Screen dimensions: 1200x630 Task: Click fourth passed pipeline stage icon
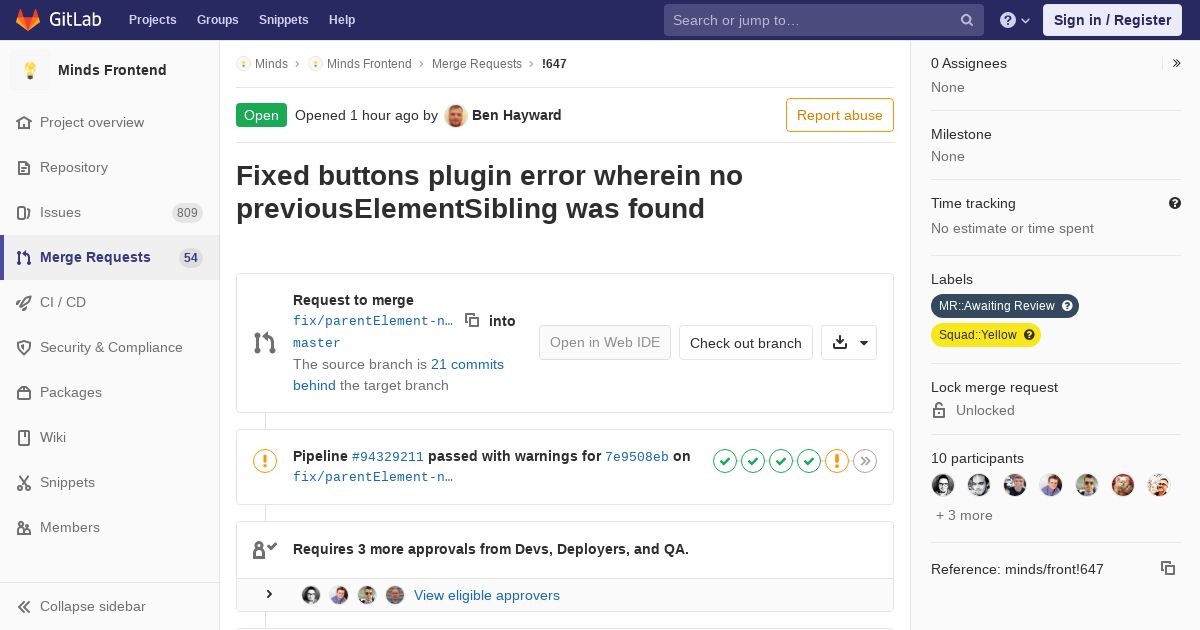[809, 461]
